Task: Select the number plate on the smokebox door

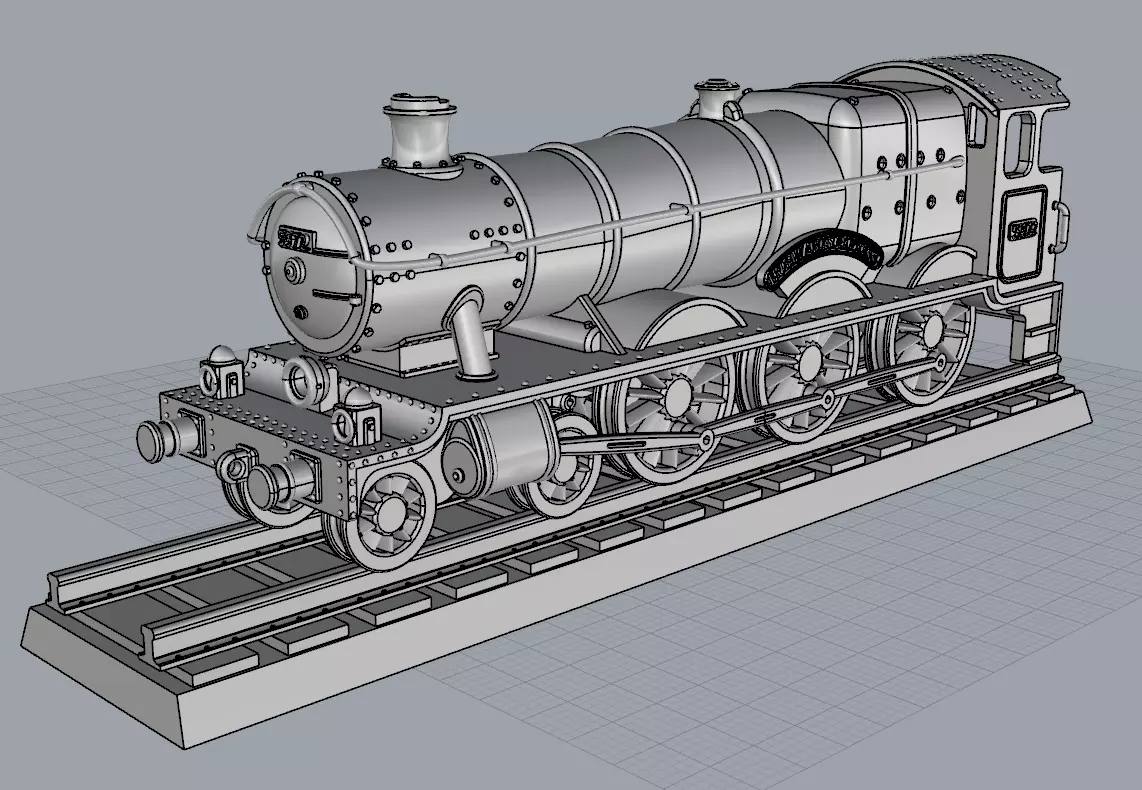Action: point(296,239)
